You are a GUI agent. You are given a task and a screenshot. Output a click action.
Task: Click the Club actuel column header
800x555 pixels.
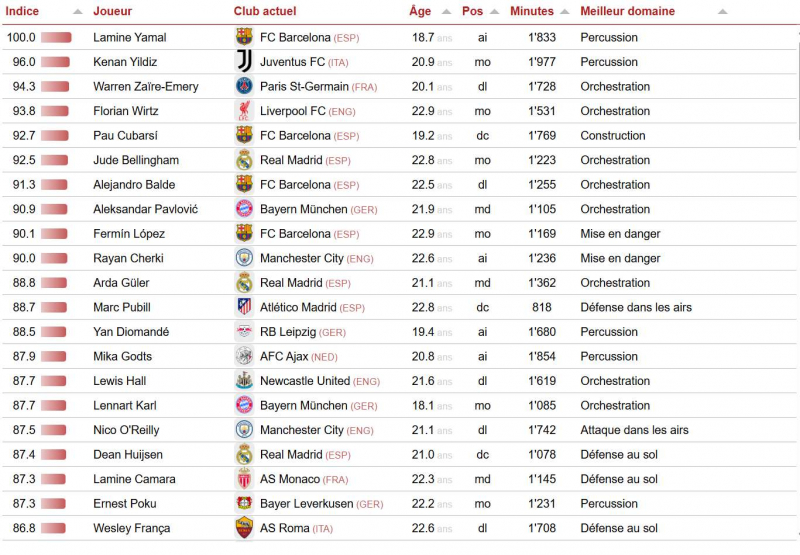[265, 12]
